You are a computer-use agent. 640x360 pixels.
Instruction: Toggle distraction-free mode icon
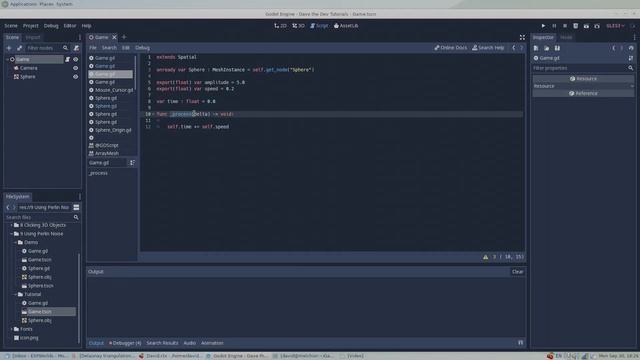click(522, 37)
